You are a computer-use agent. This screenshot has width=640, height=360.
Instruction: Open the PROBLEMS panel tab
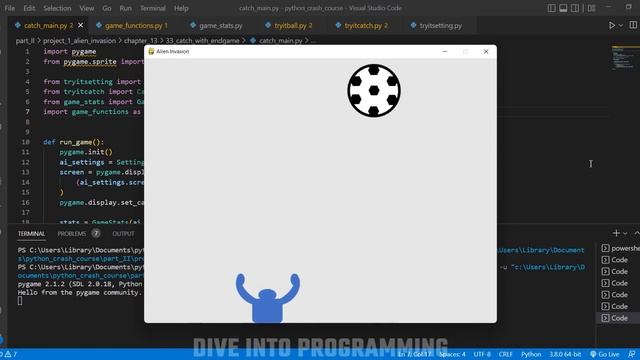(x=72, y=233)
